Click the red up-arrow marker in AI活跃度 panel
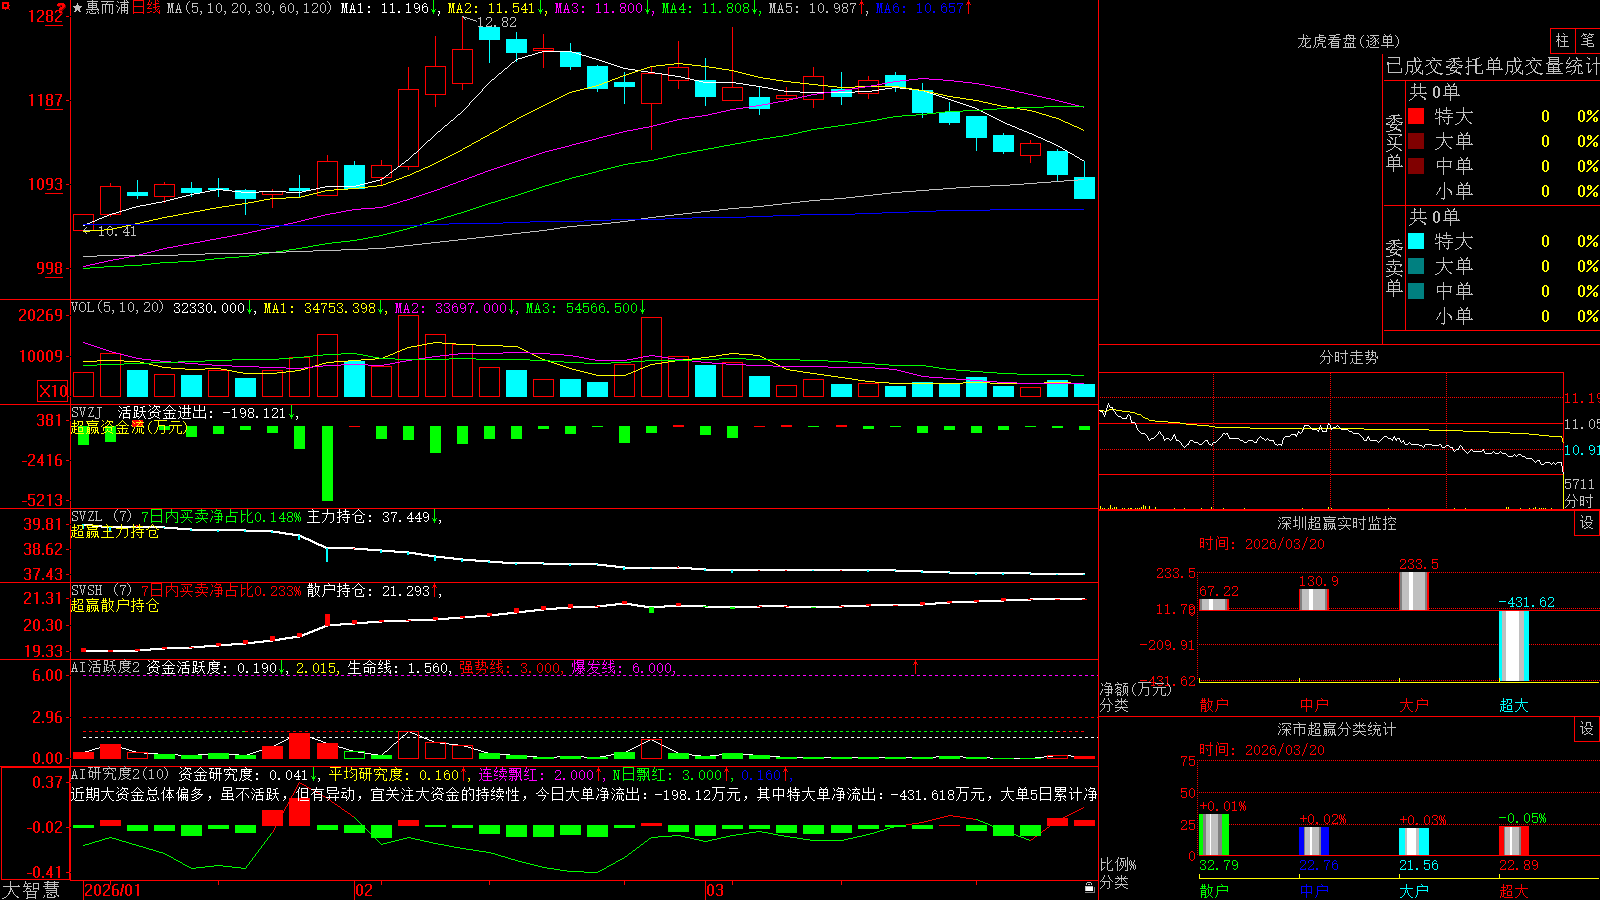1600x900 pixels. point(915,666)
